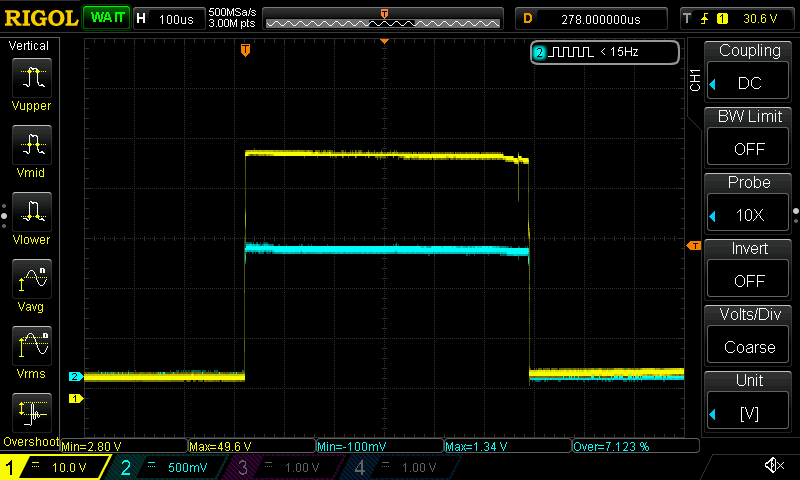Click the channel 2 coupling symbol in tab
The height and width of the screenshot is (480, 800).
tap(151, 464)
